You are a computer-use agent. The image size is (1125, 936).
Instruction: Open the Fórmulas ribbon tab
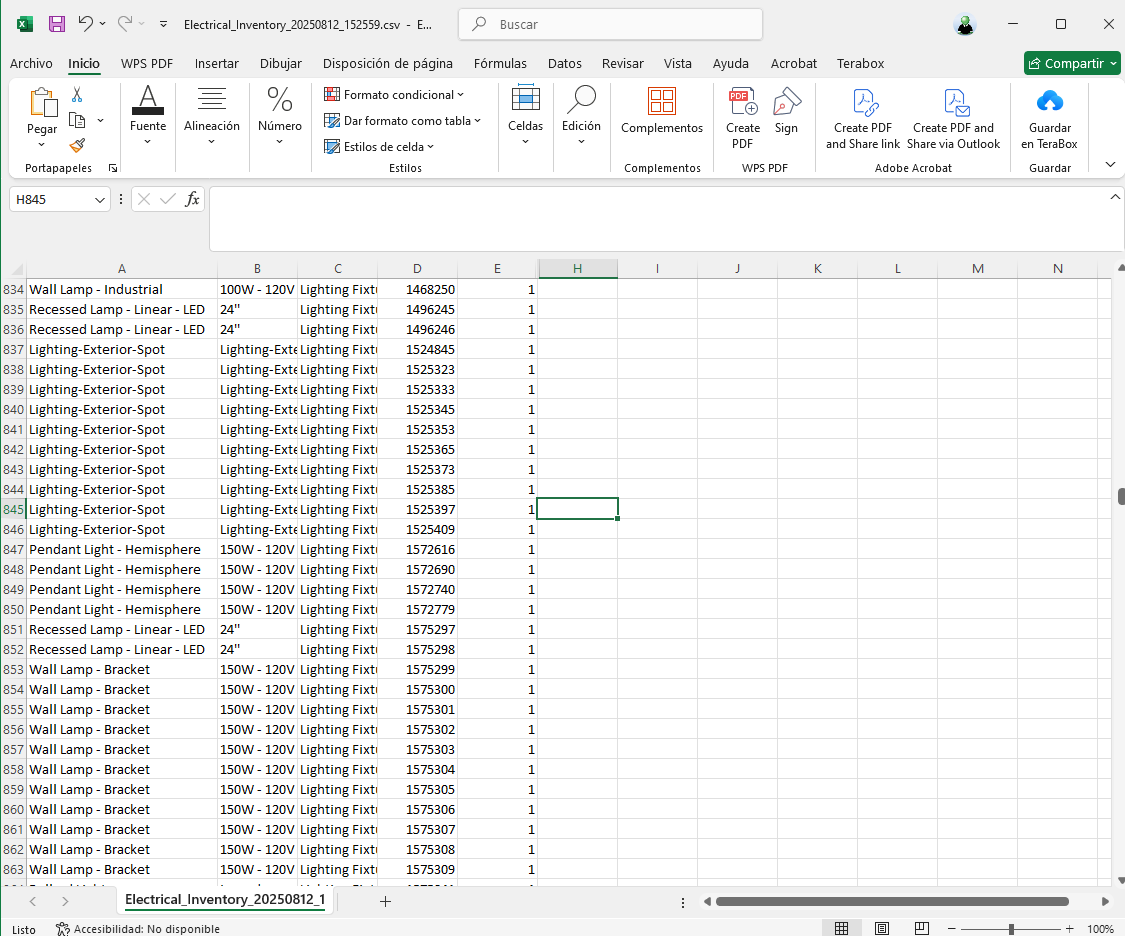pyautogui.click(x=500, y=63)
